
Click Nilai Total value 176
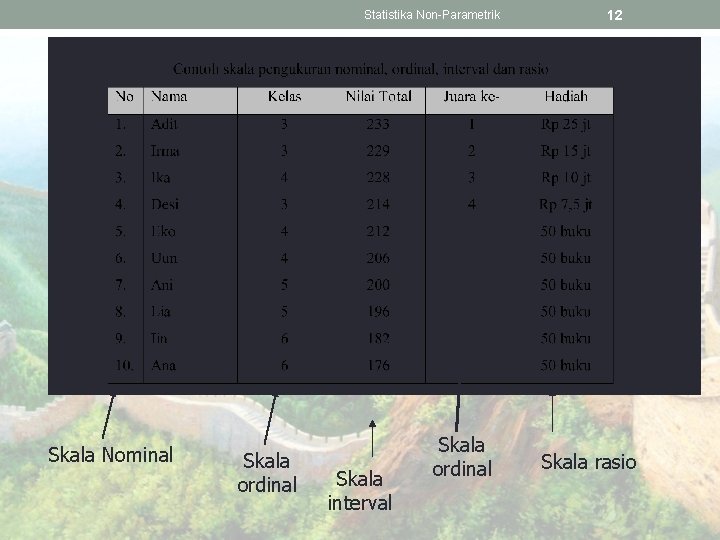point(378,366)
